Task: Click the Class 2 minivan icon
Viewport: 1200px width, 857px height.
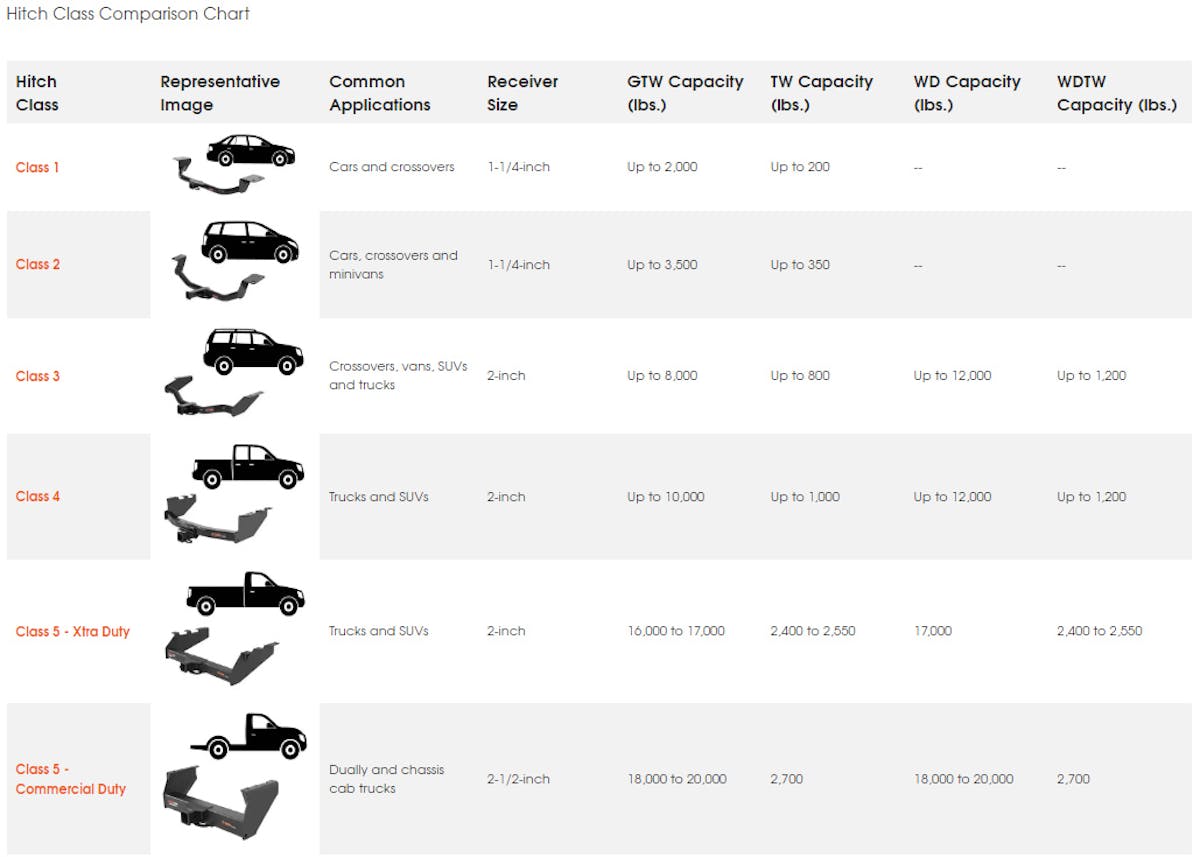Action: click(250, 242)
